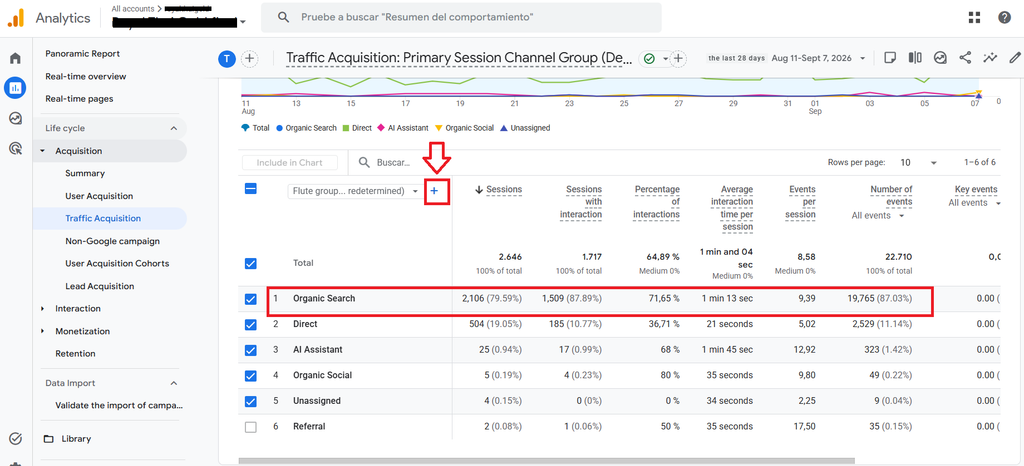The width and height of the screenshot is (1024, 466).
Task: Add a comparison using plus next to T
Action: 249,59
